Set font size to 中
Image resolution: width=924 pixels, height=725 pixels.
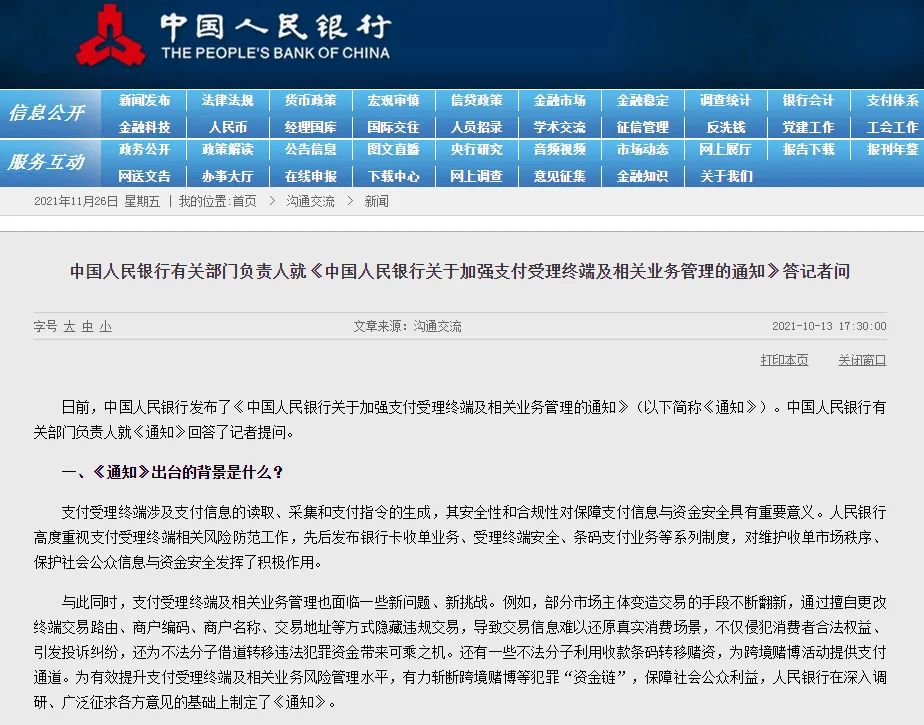point(88,327)
